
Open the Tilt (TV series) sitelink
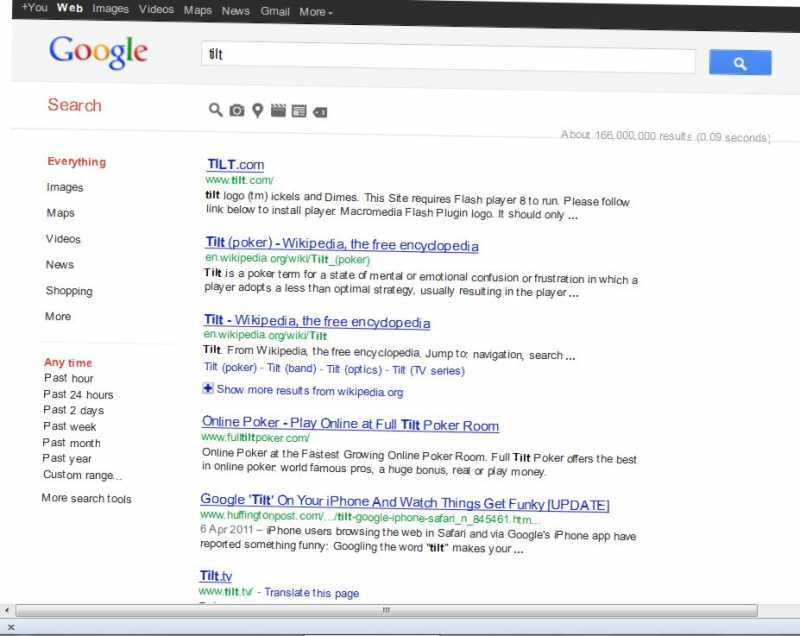[429, 370]
